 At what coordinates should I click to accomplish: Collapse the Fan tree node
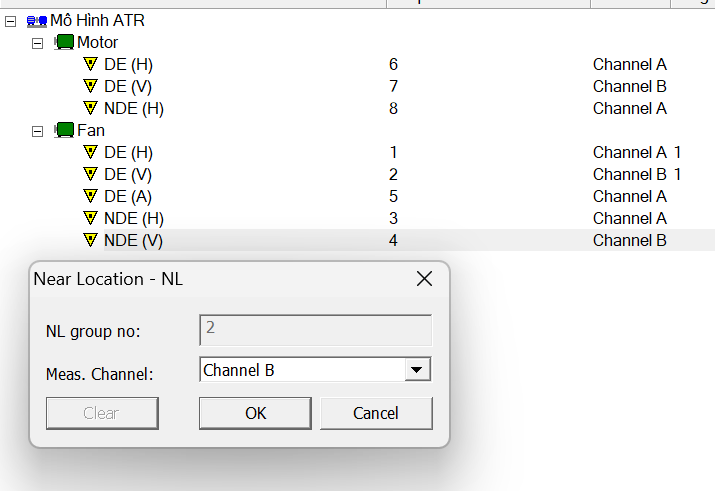click(37, 131)
